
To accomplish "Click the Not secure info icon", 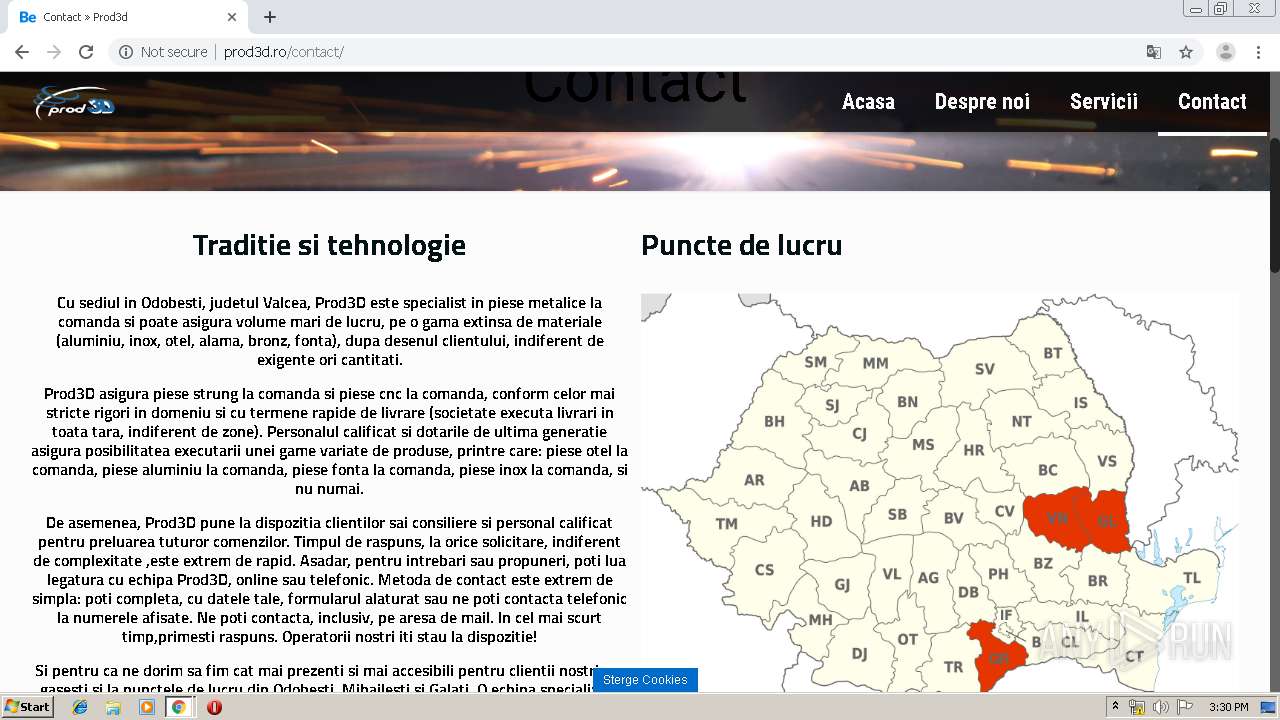I will 126,52.
